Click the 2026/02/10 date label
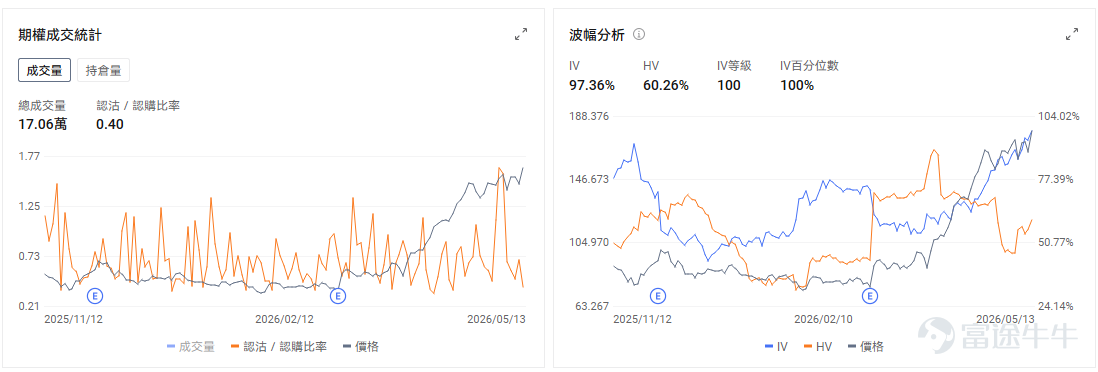 point(823,319)
